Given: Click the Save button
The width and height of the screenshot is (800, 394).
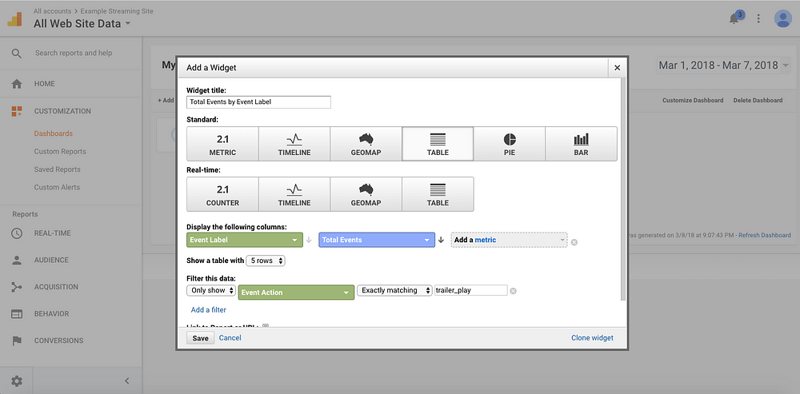Looking at the screenshot, I should pyautogui.click(x=201, y=338).
